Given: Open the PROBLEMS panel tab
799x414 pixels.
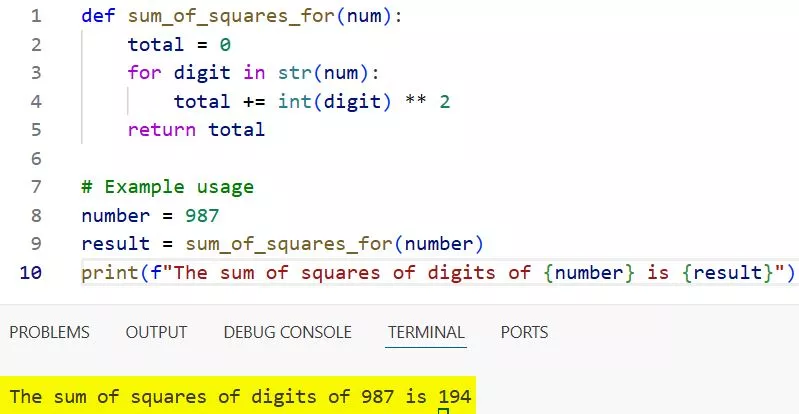Looking at the screenshot, I should point(49,332).
